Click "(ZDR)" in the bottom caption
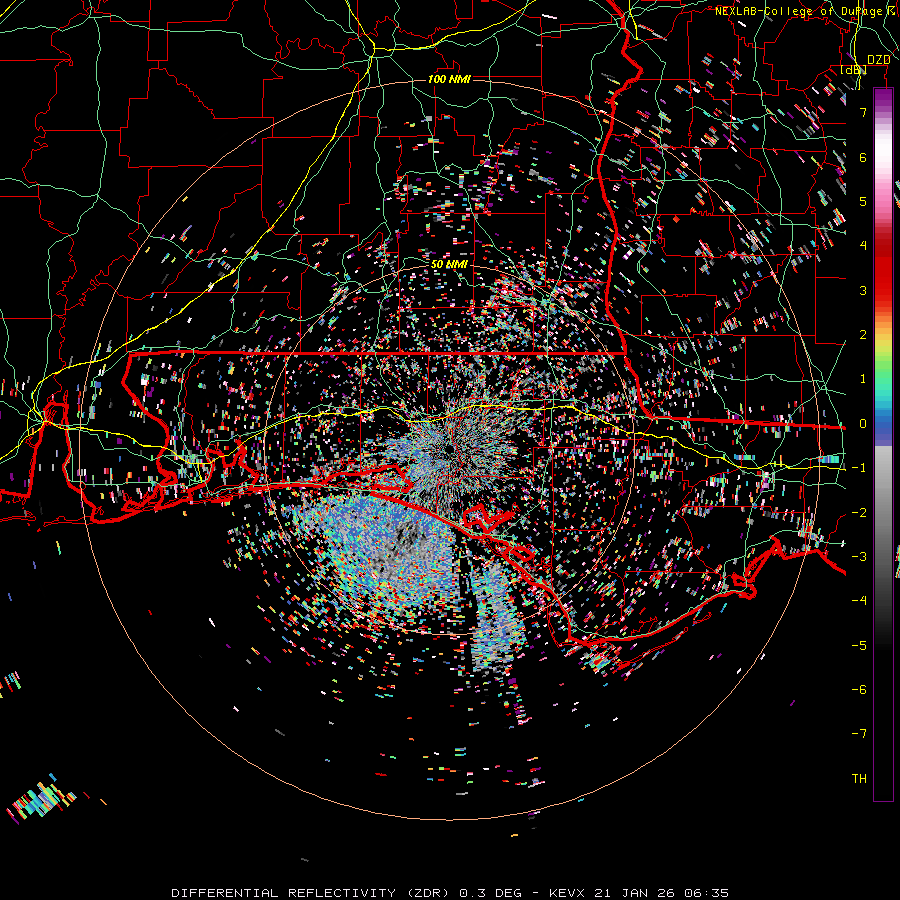The height and width of the screenshot is (900, 900). tap(429, 893)
